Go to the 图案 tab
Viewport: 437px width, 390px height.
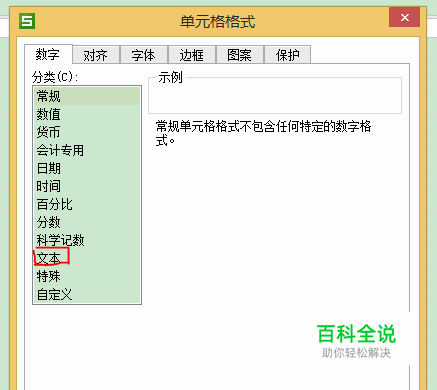240,55
